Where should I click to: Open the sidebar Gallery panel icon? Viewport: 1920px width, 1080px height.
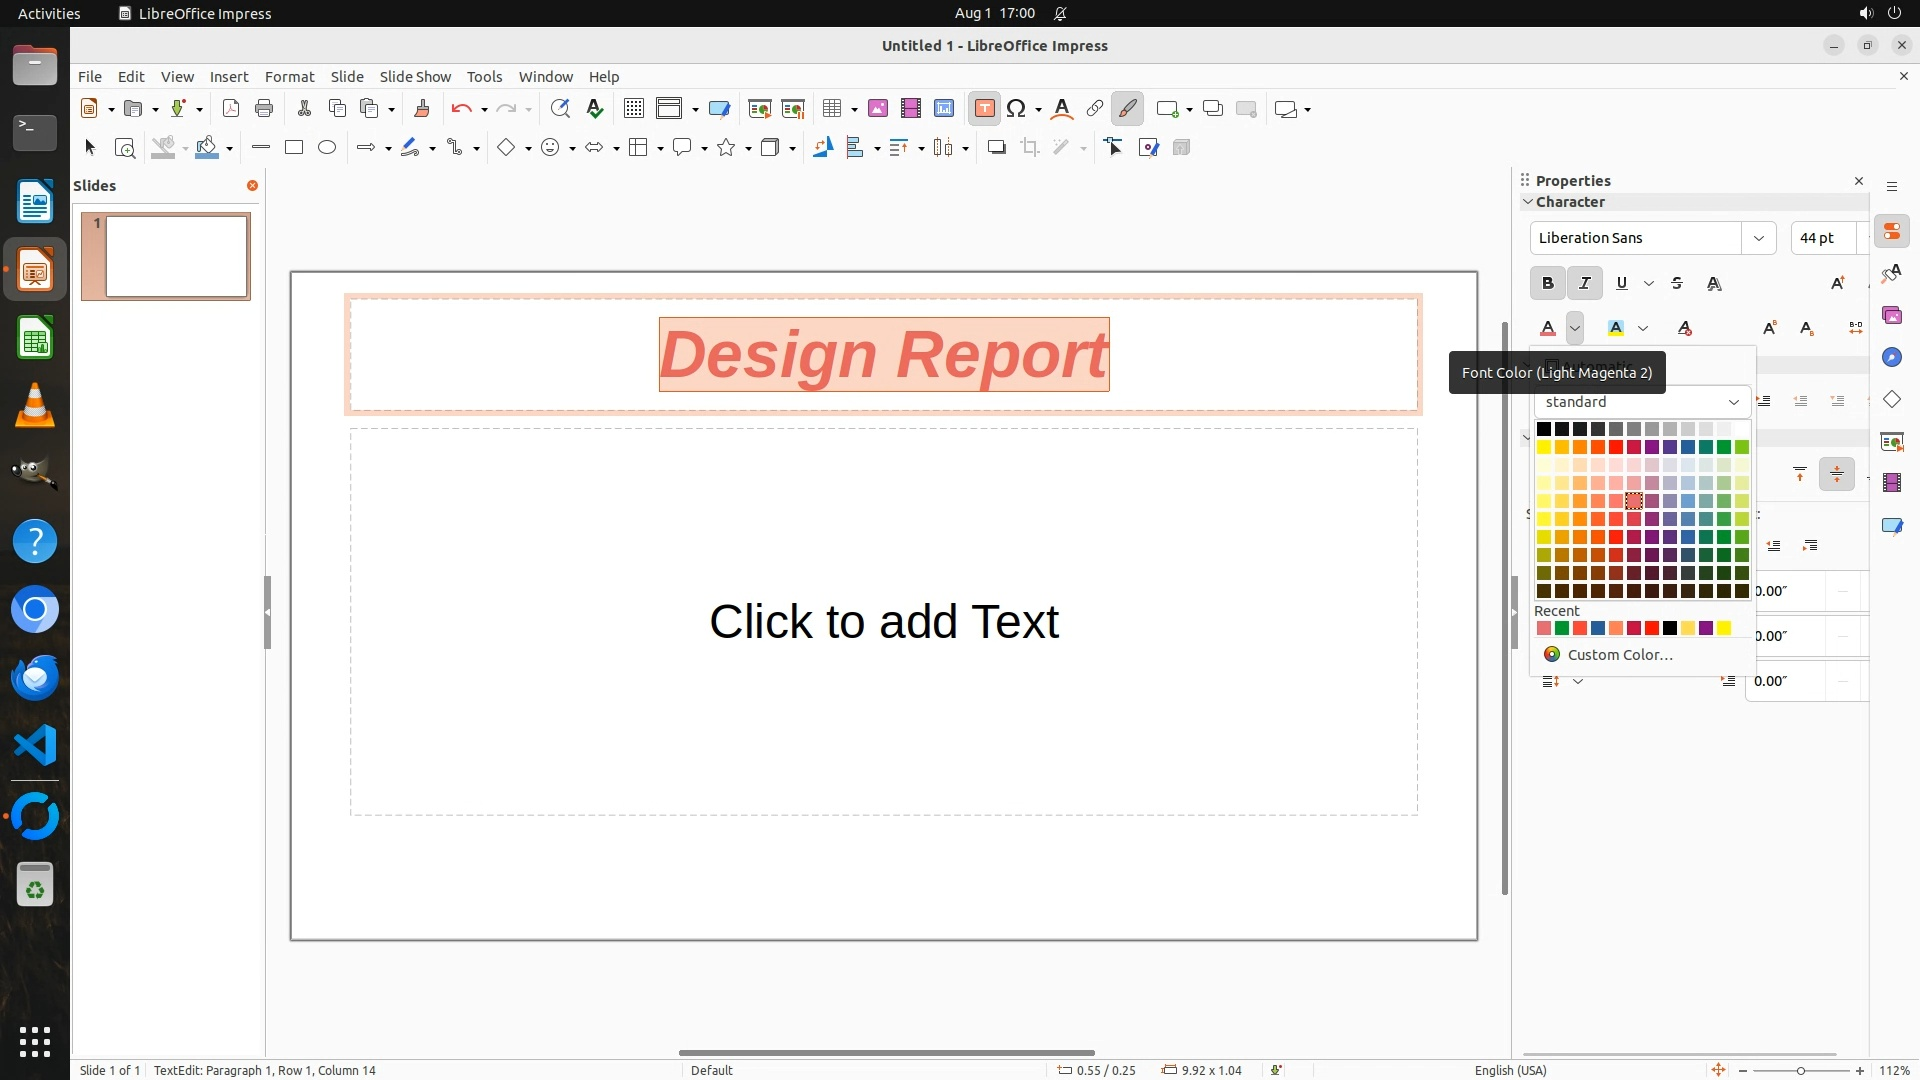[x=1892, y=316]
